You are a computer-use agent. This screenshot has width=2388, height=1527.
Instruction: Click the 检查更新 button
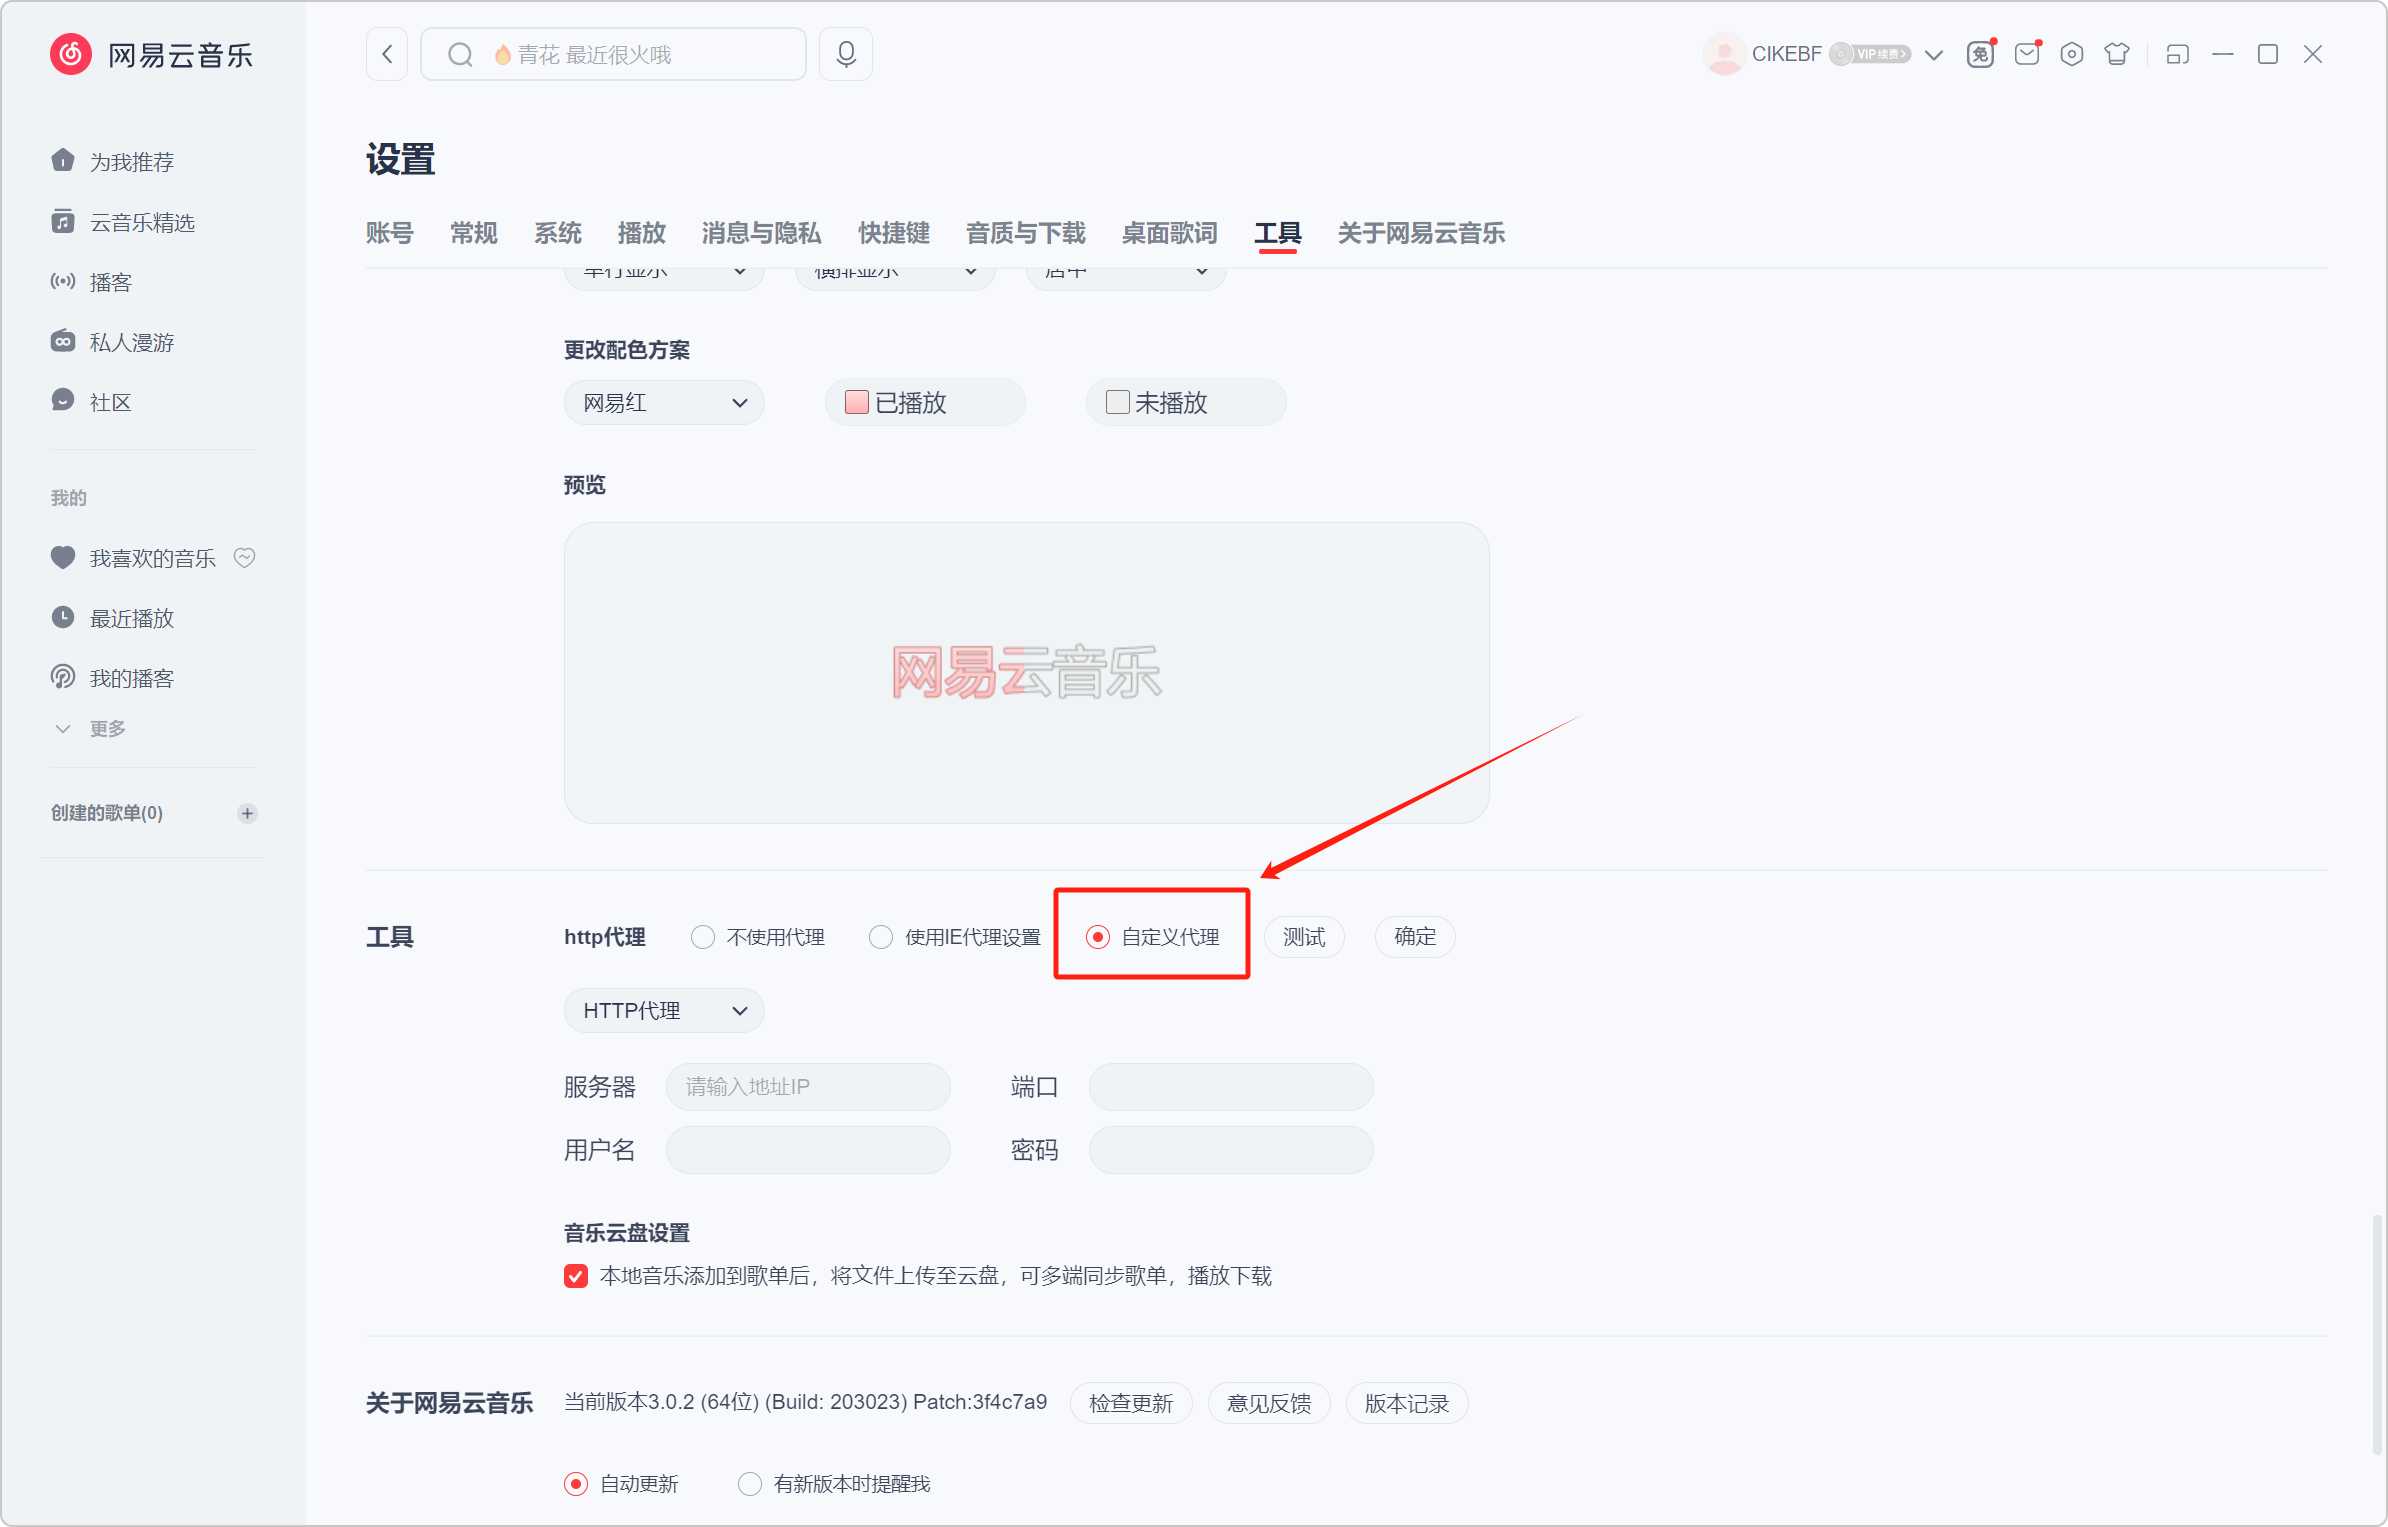[x=1131, y=1403]
